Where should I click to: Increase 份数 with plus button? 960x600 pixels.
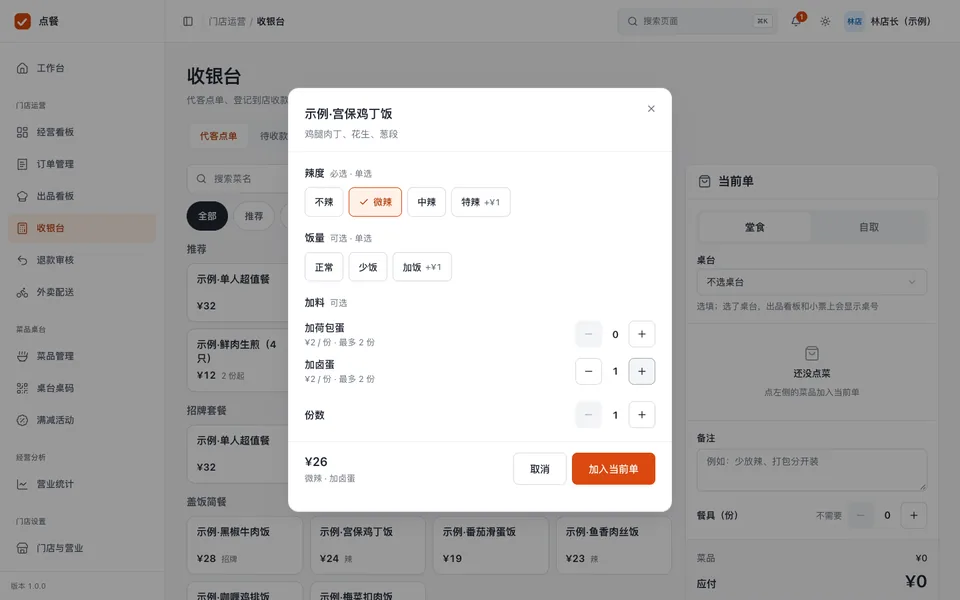pyautogui.click(x=642, y=415)
